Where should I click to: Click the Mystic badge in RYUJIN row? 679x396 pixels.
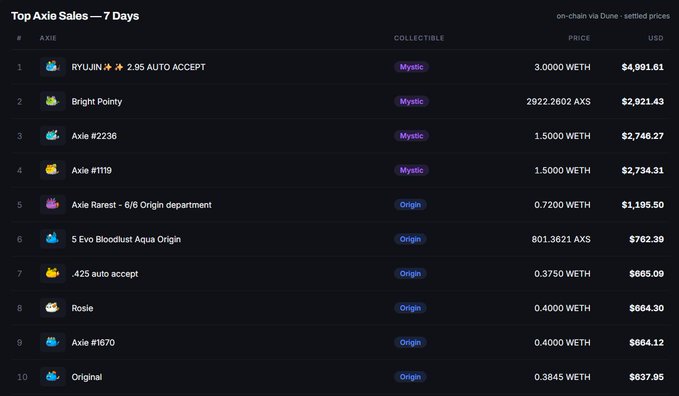tap(411, 67)
